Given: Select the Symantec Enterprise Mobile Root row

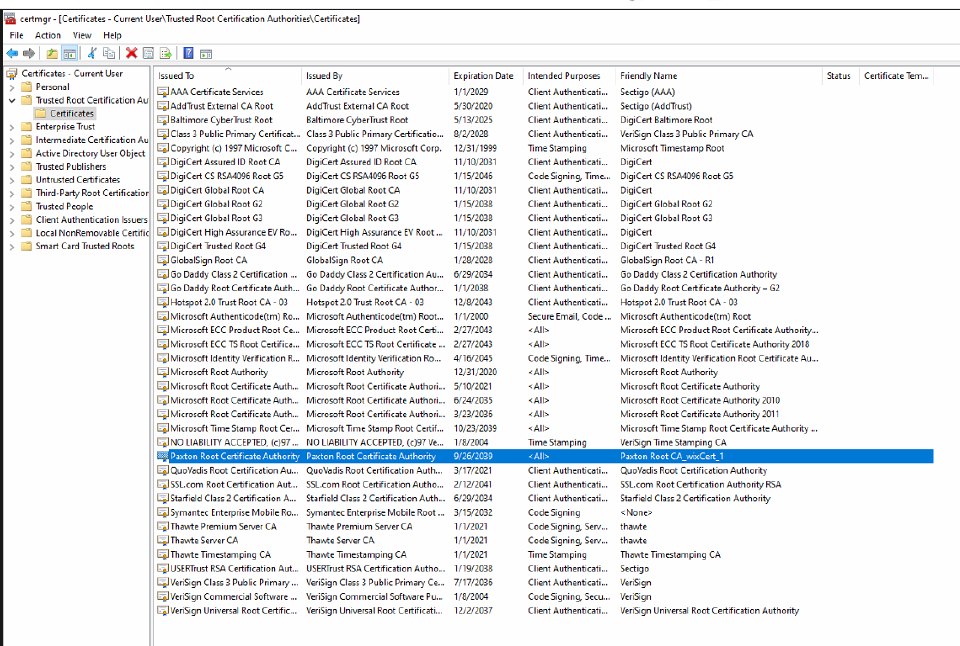Looking at the screenshot, I should (x=545, y=513).
